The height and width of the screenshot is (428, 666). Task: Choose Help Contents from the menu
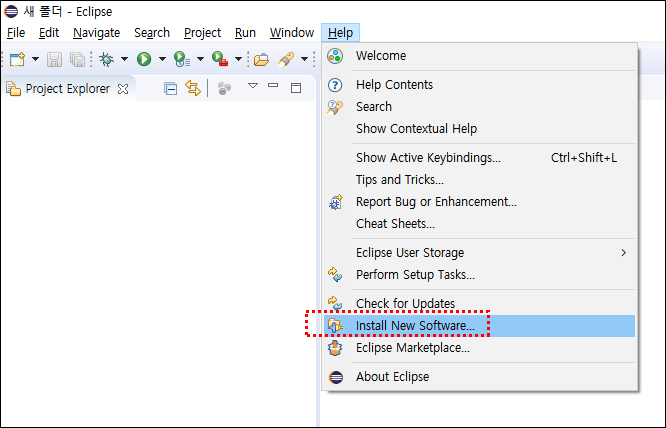coord(480,85)
